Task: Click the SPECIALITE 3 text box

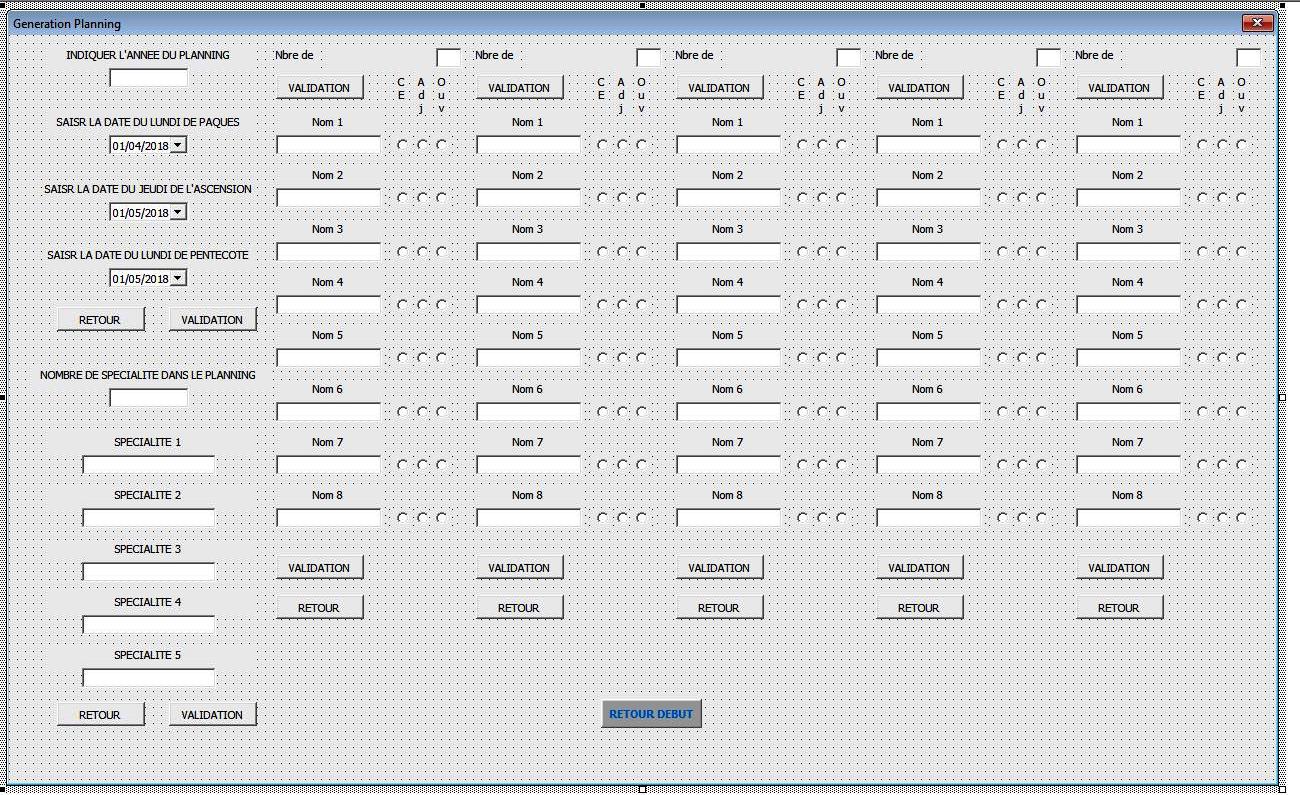Action: tap(149, 572)
